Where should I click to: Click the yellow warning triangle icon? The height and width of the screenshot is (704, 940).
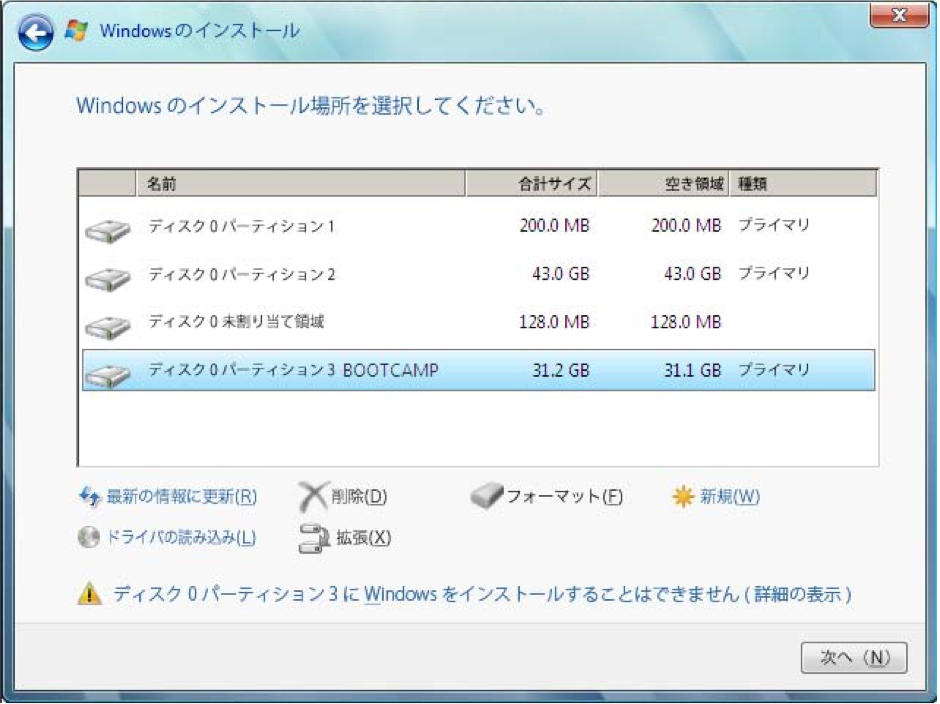[89, 594]
